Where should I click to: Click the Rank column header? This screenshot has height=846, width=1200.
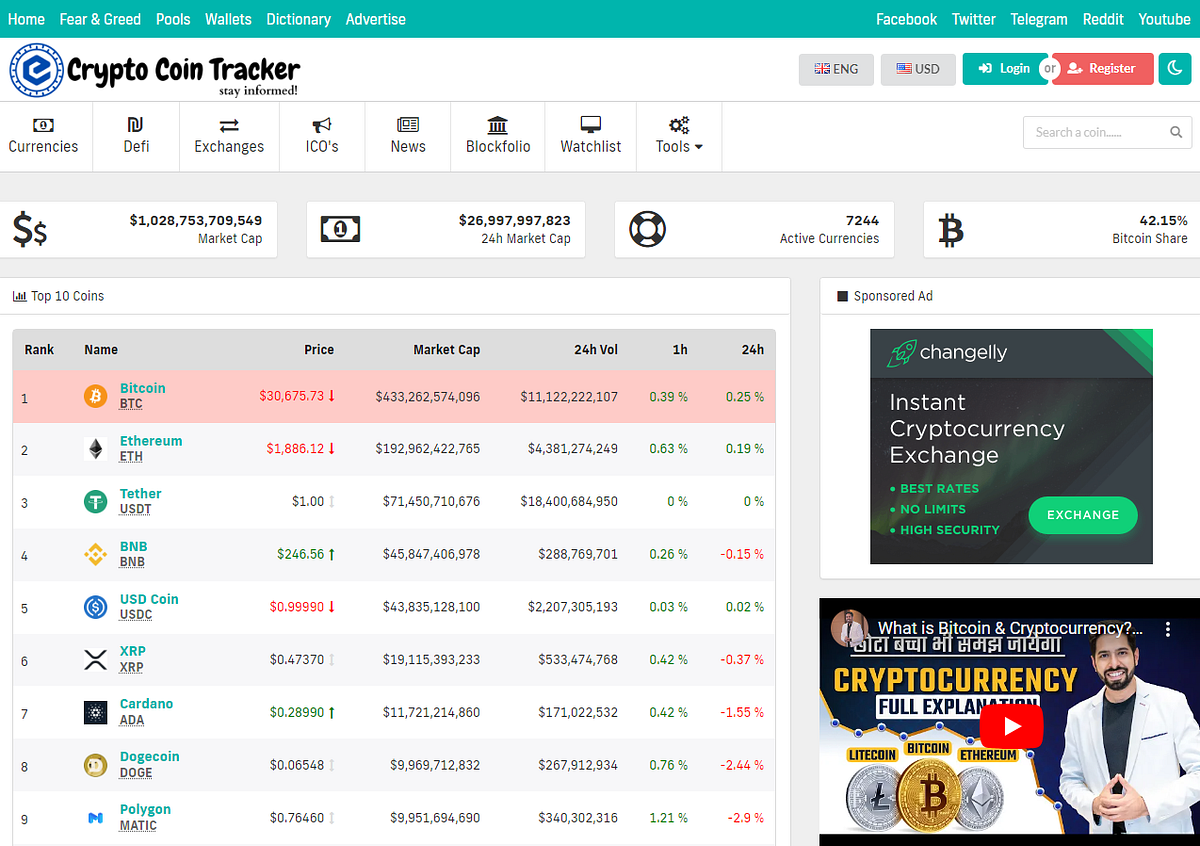tap(39, 350)
